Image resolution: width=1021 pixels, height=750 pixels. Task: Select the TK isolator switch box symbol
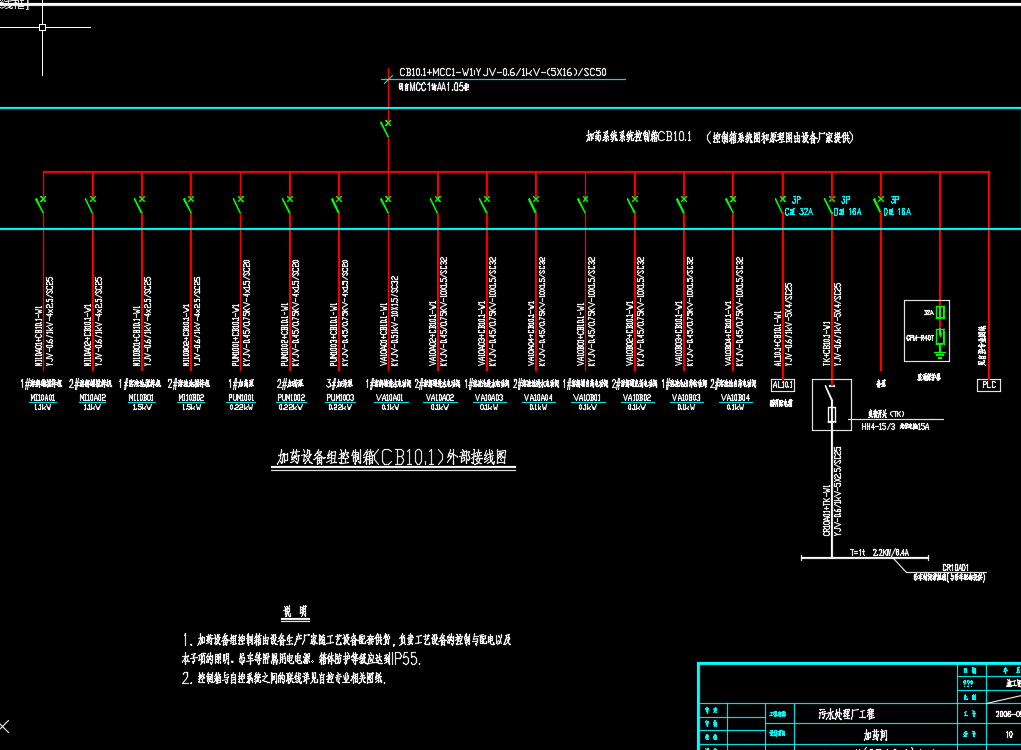832,405
